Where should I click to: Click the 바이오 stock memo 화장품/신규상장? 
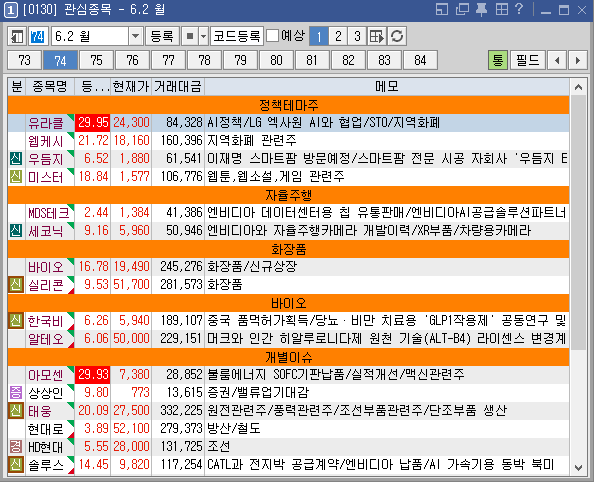click(252, 267)
